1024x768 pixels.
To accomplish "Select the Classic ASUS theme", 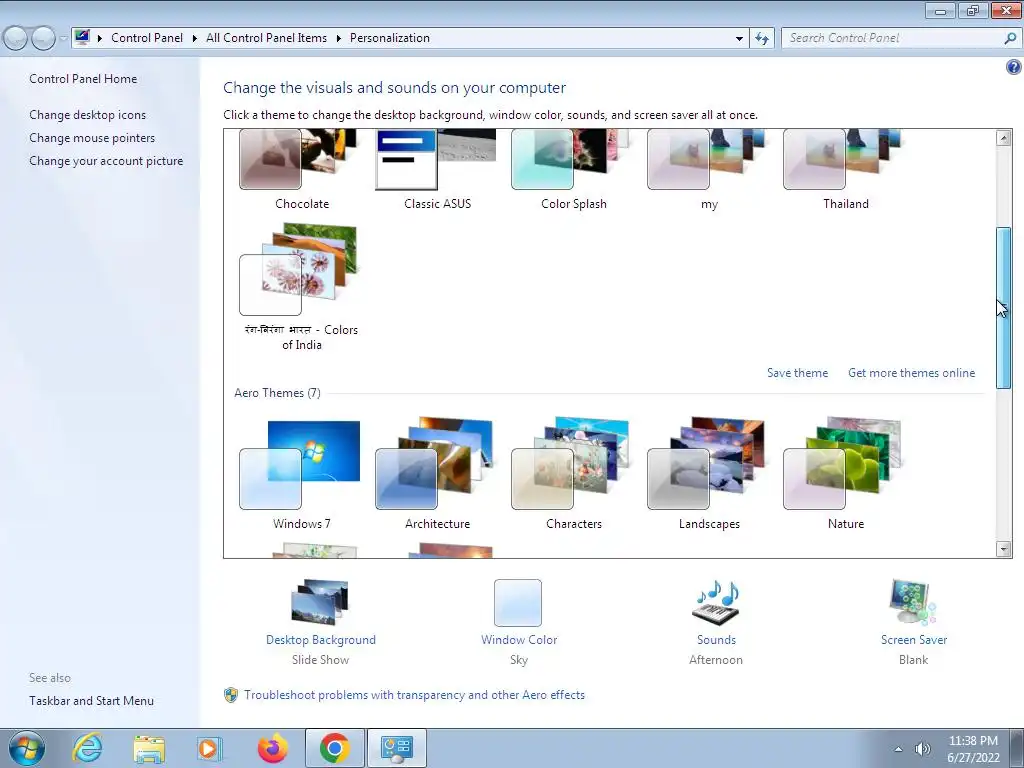I will [437, 168].
